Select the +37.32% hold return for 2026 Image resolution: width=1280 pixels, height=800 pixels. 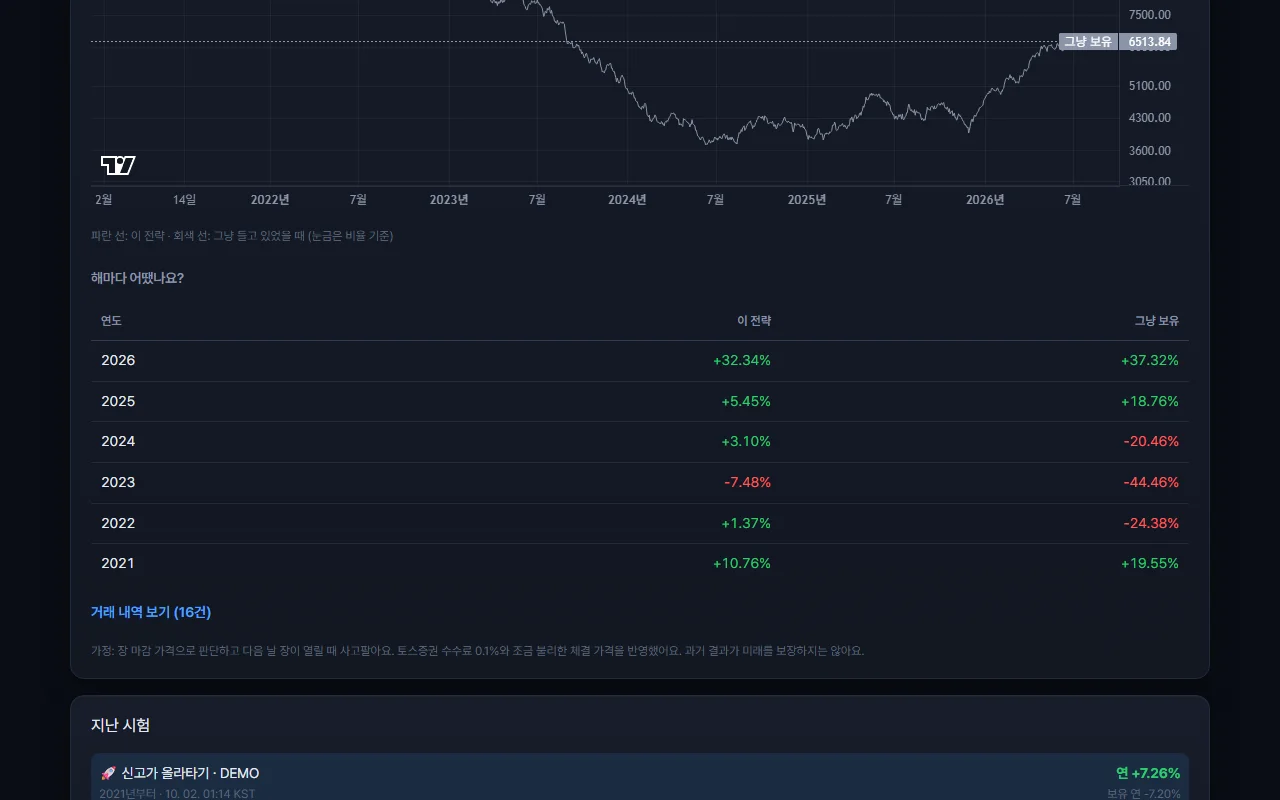coord(1150,360)
